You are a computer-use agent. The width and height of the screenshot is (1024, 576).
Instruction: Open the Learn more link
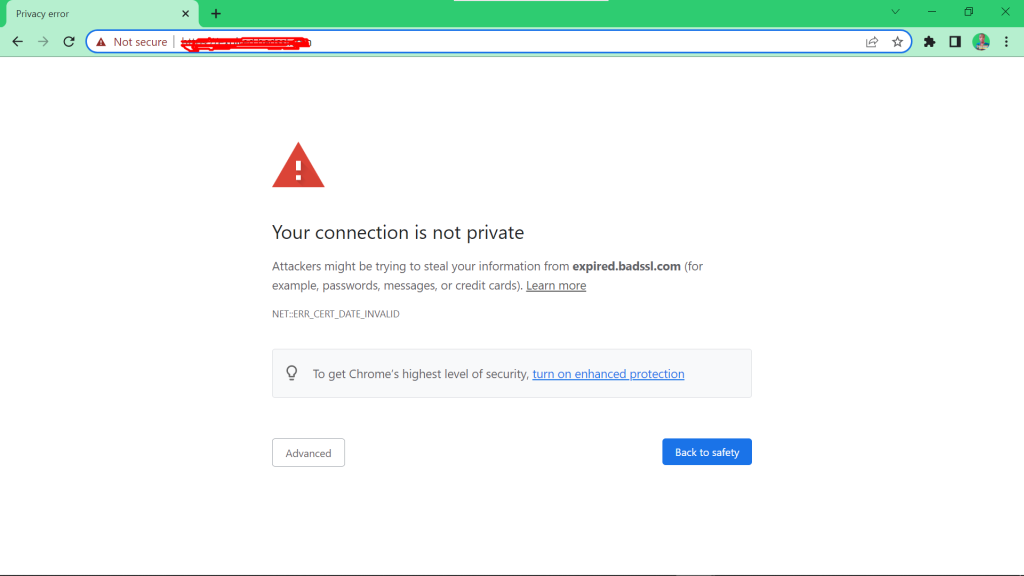556,286
